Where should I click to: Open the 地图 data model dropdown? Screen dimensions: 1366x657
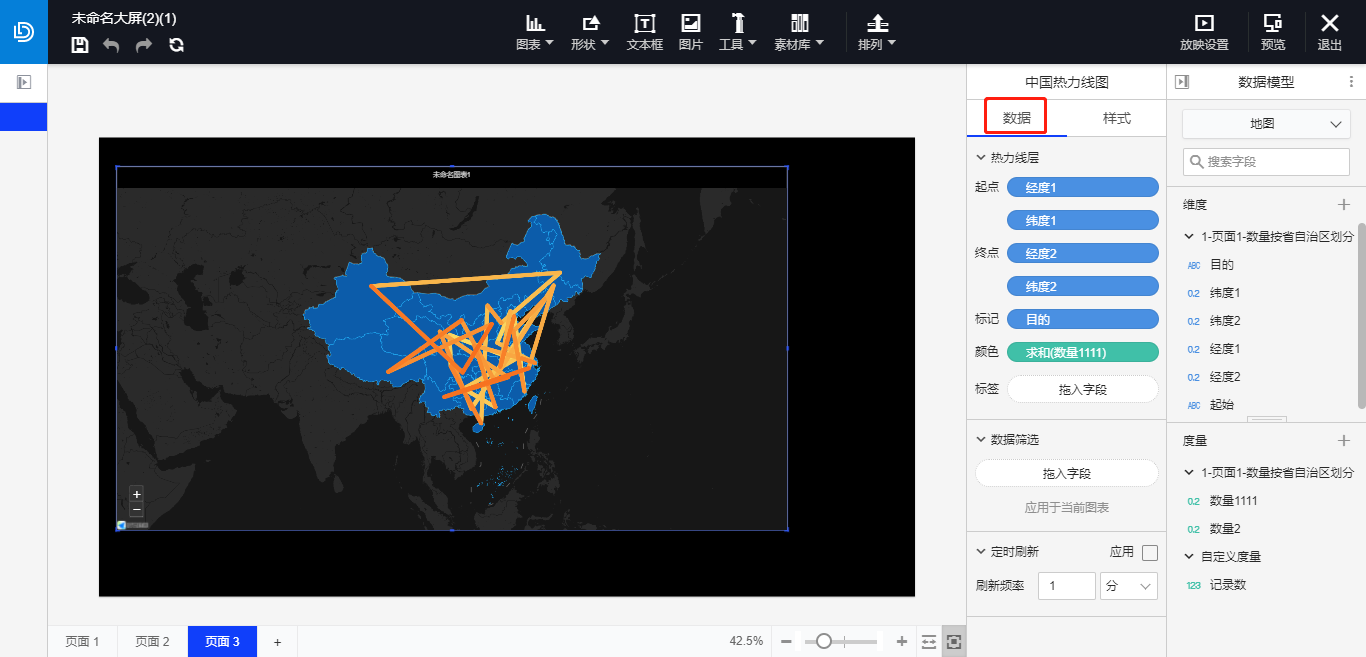[1266, 124]
